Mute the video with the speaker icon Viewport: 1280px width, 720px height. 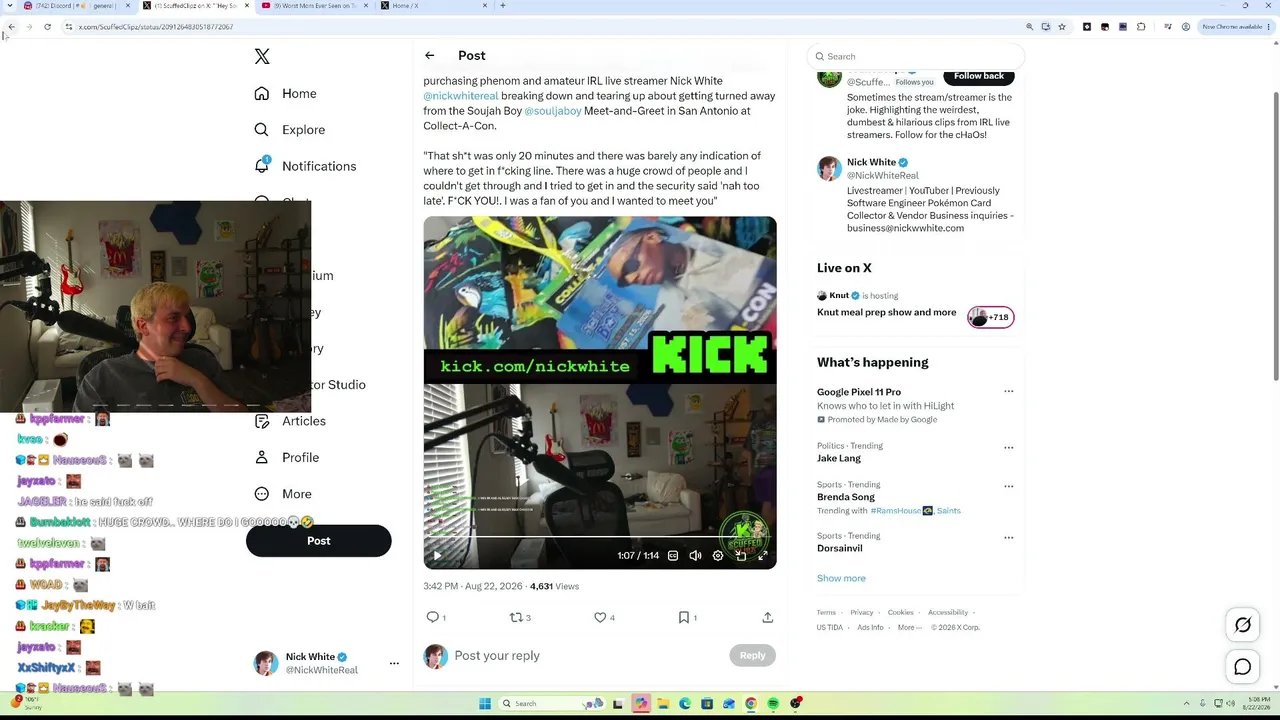point(695,556)
